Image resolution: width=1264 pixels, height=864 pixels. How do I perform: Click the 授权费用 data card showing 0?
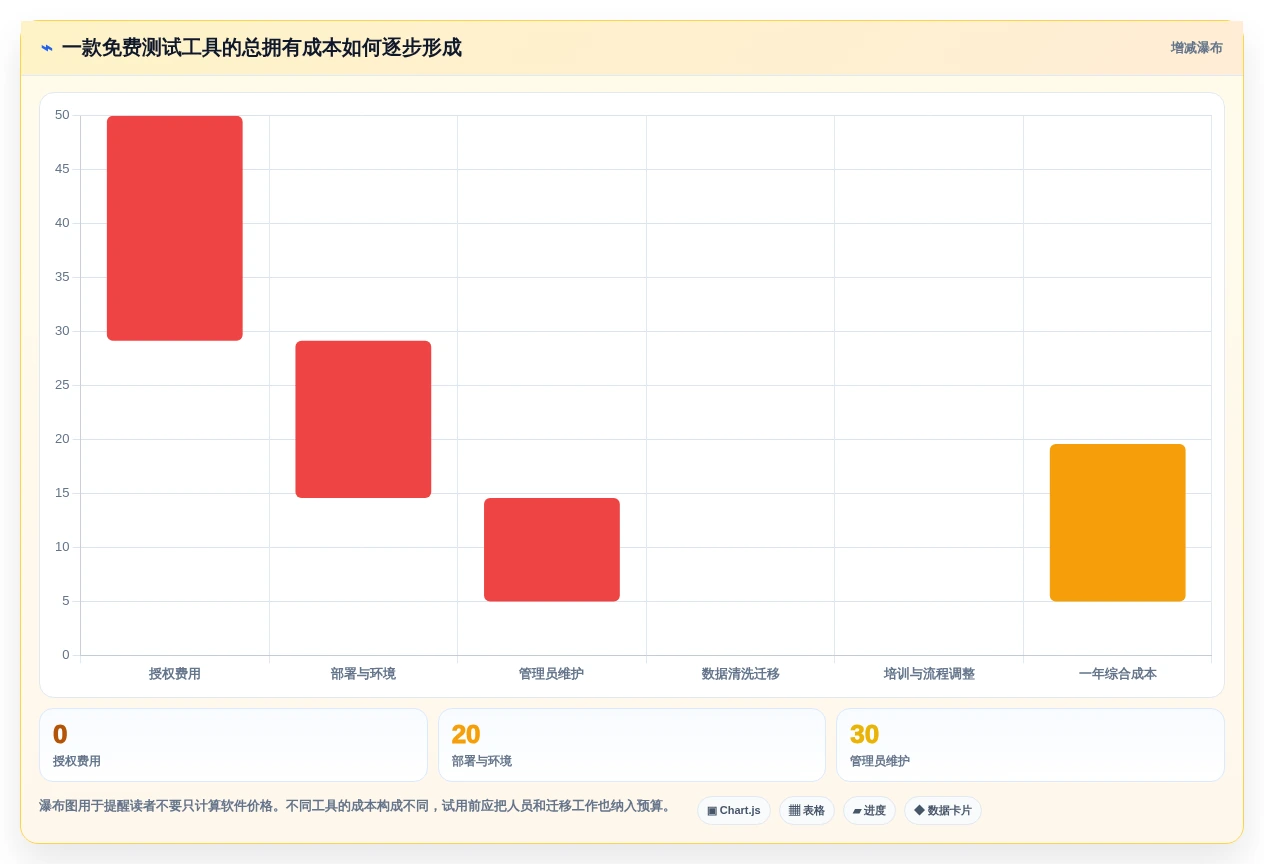(x=233, y=745)
